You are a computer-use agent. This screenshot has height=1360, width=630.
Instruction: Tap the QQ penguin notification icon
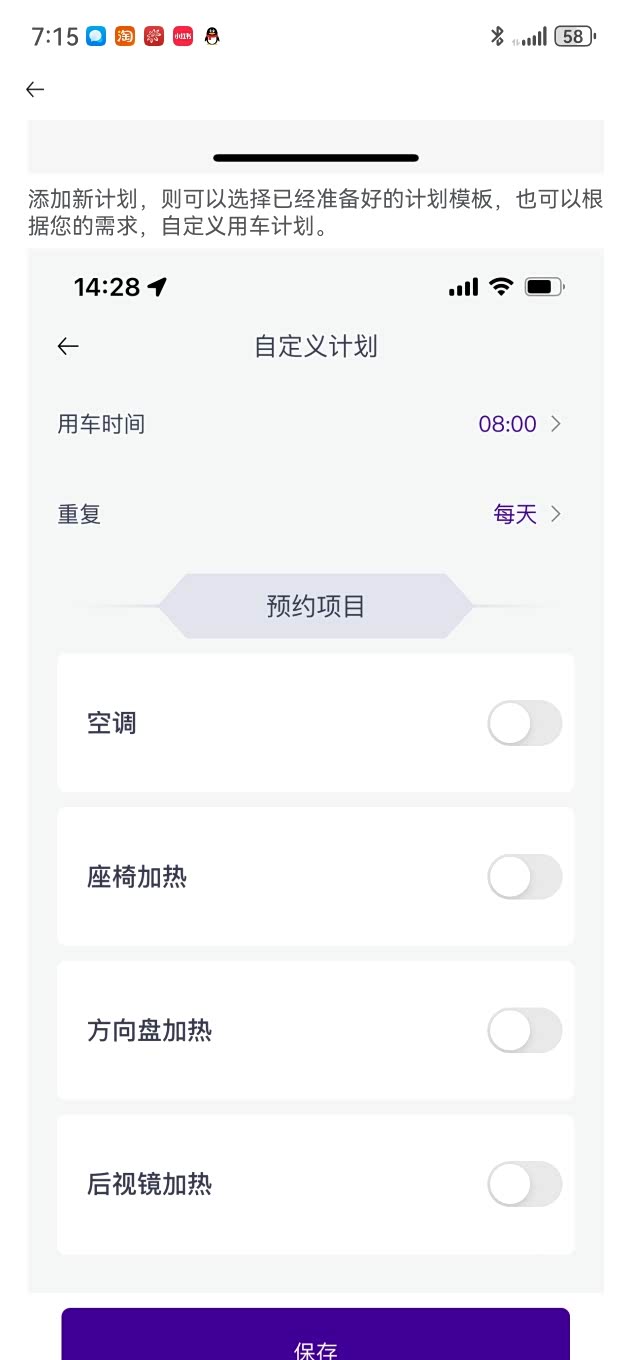tap(211, 37)
